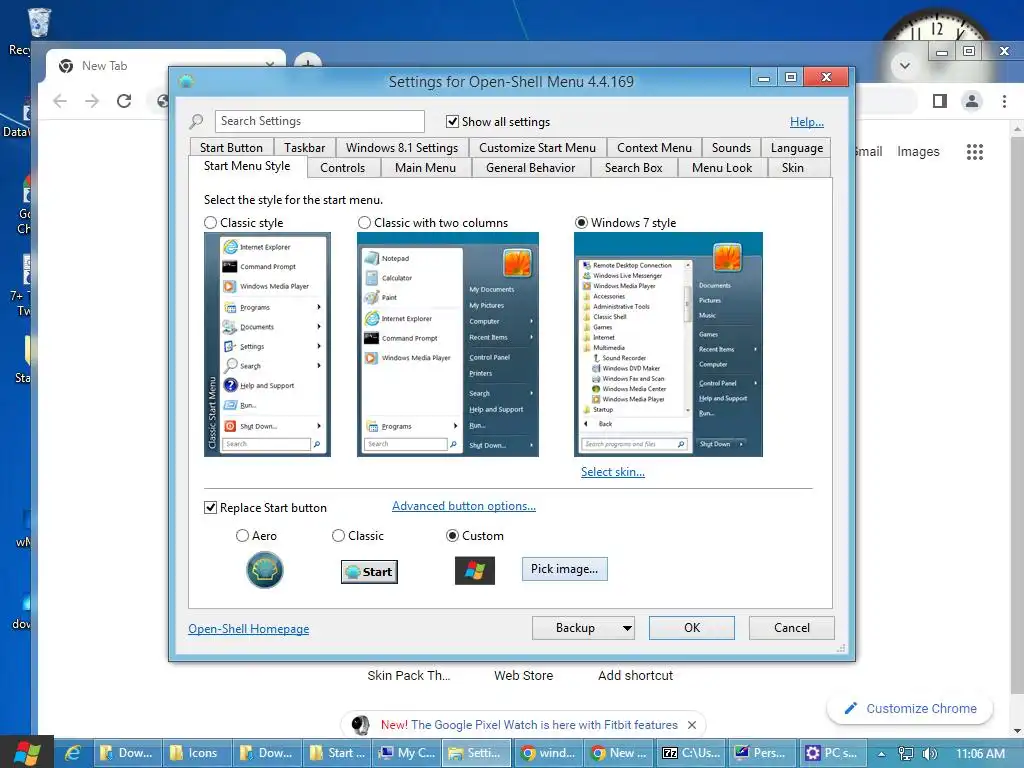This screenshot has width=1024, height=768.
Task: Open Images link in Chrome window
Action: [x=918, y=152]
